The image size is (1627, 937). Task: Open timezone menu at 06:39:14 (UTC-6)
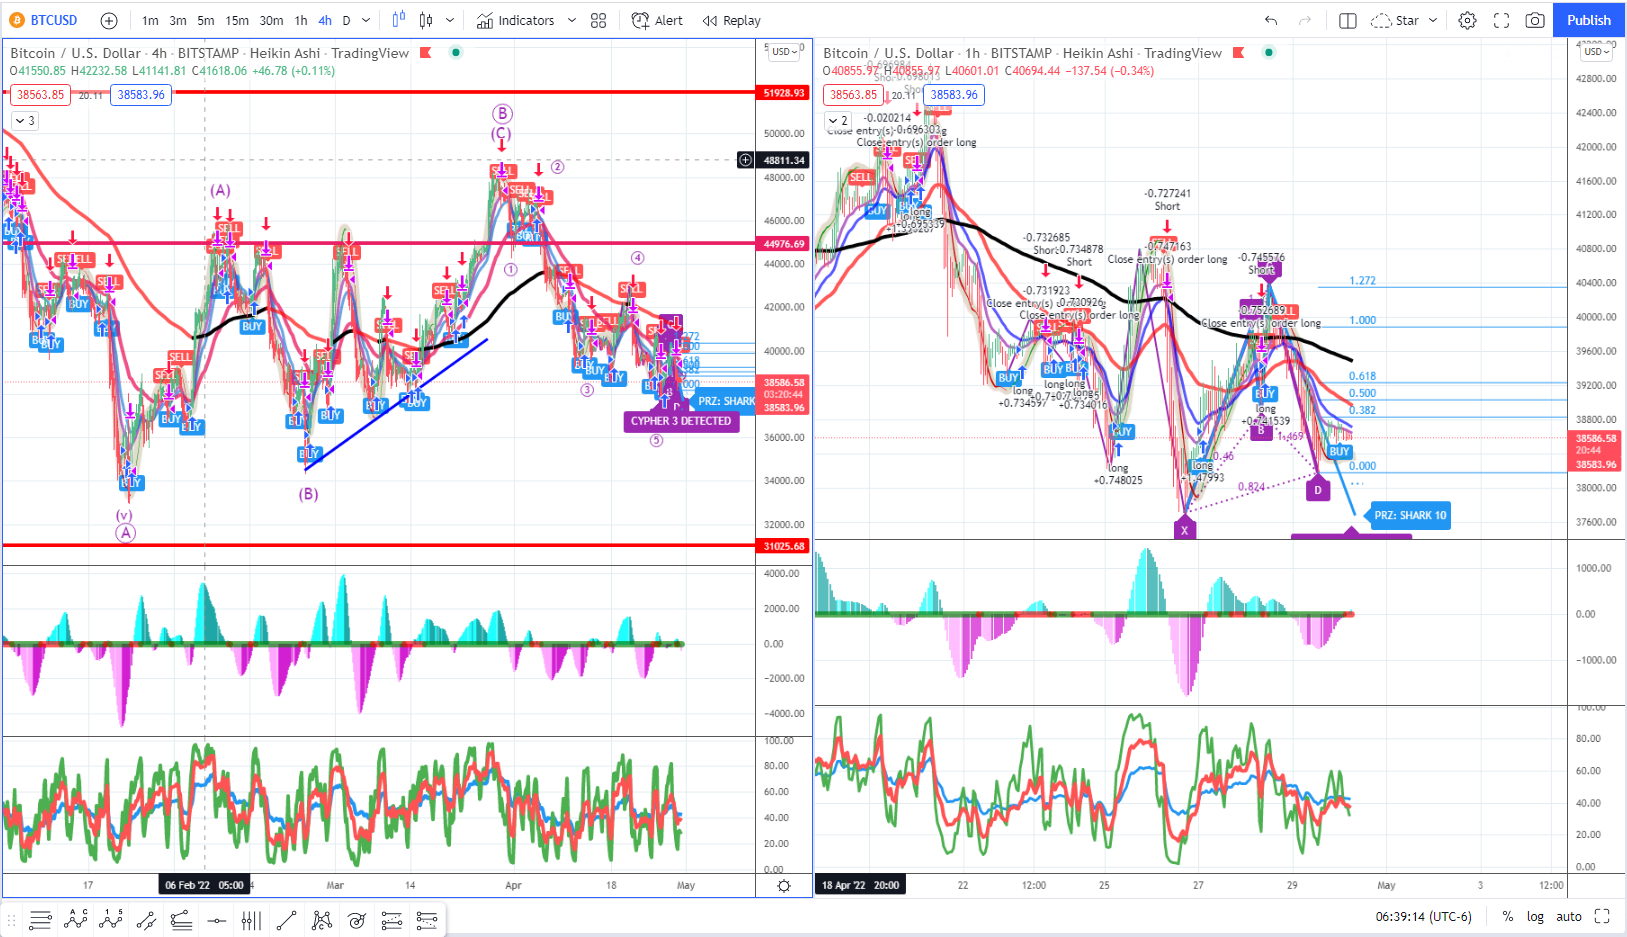(x=1423, y=916)
